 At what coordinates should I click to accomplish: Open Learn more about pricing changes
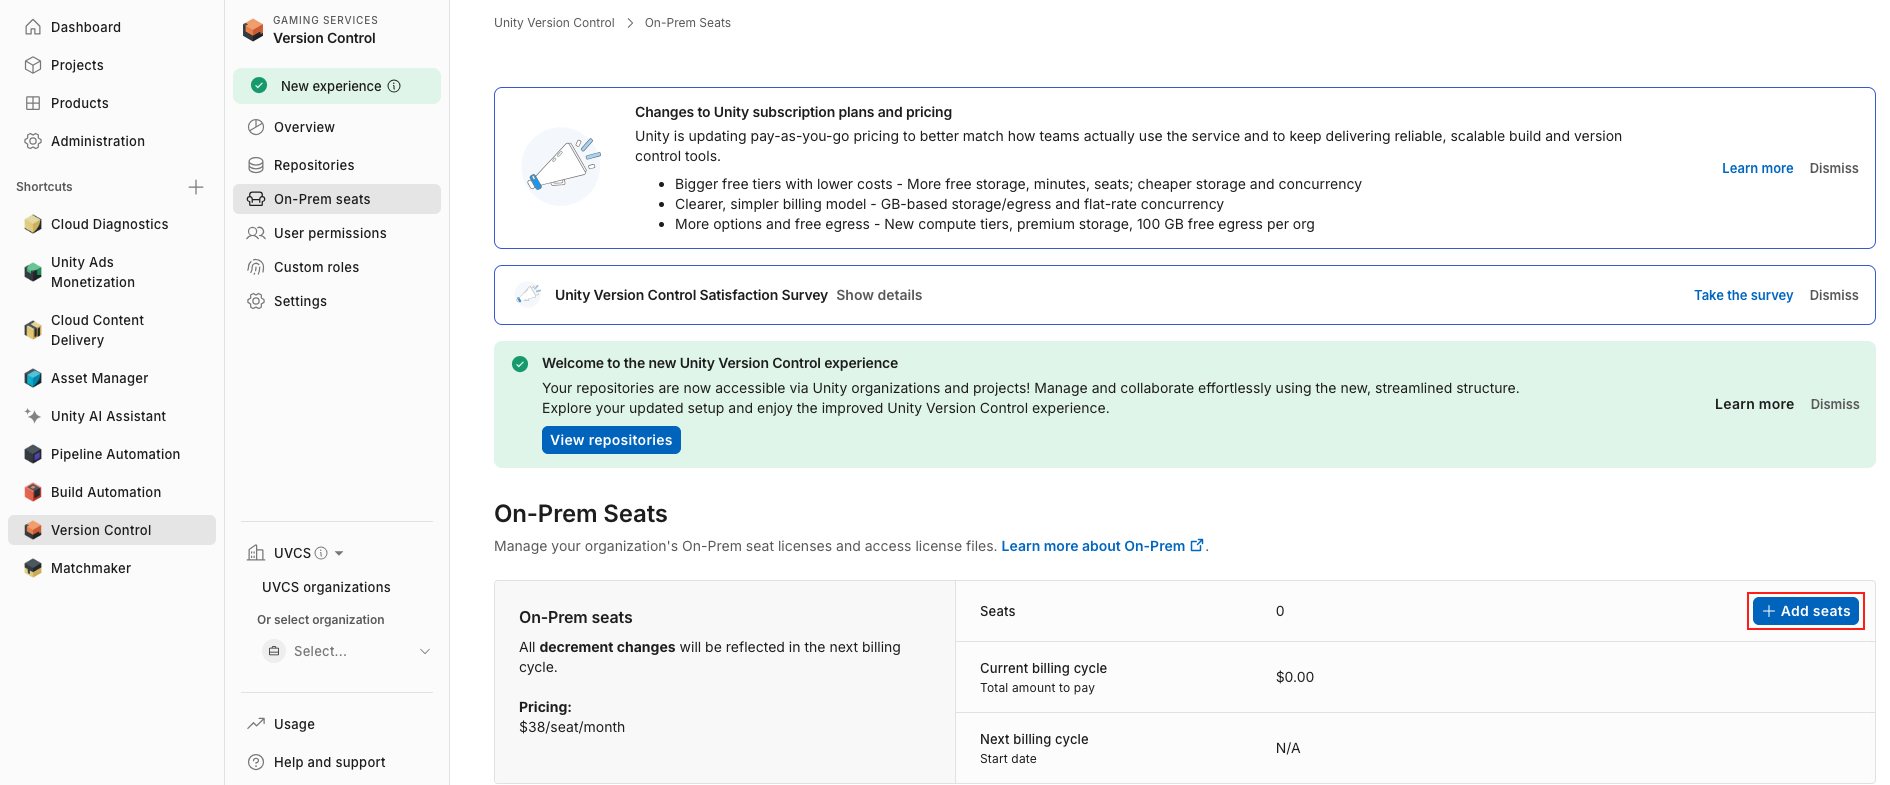pyautogui.click(x=1757, y=168)
